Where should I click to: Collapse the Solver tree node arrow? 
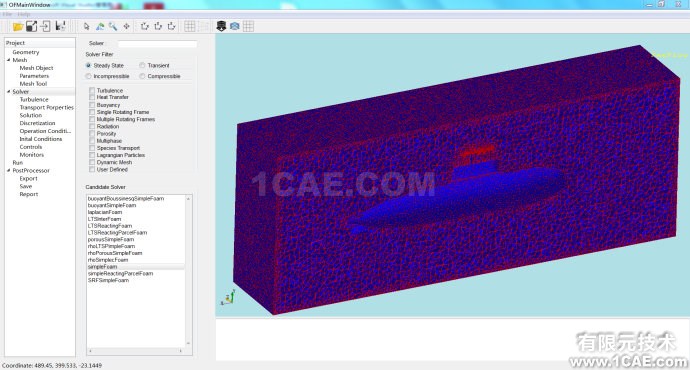pyautogui.click(x=8, y=92)
